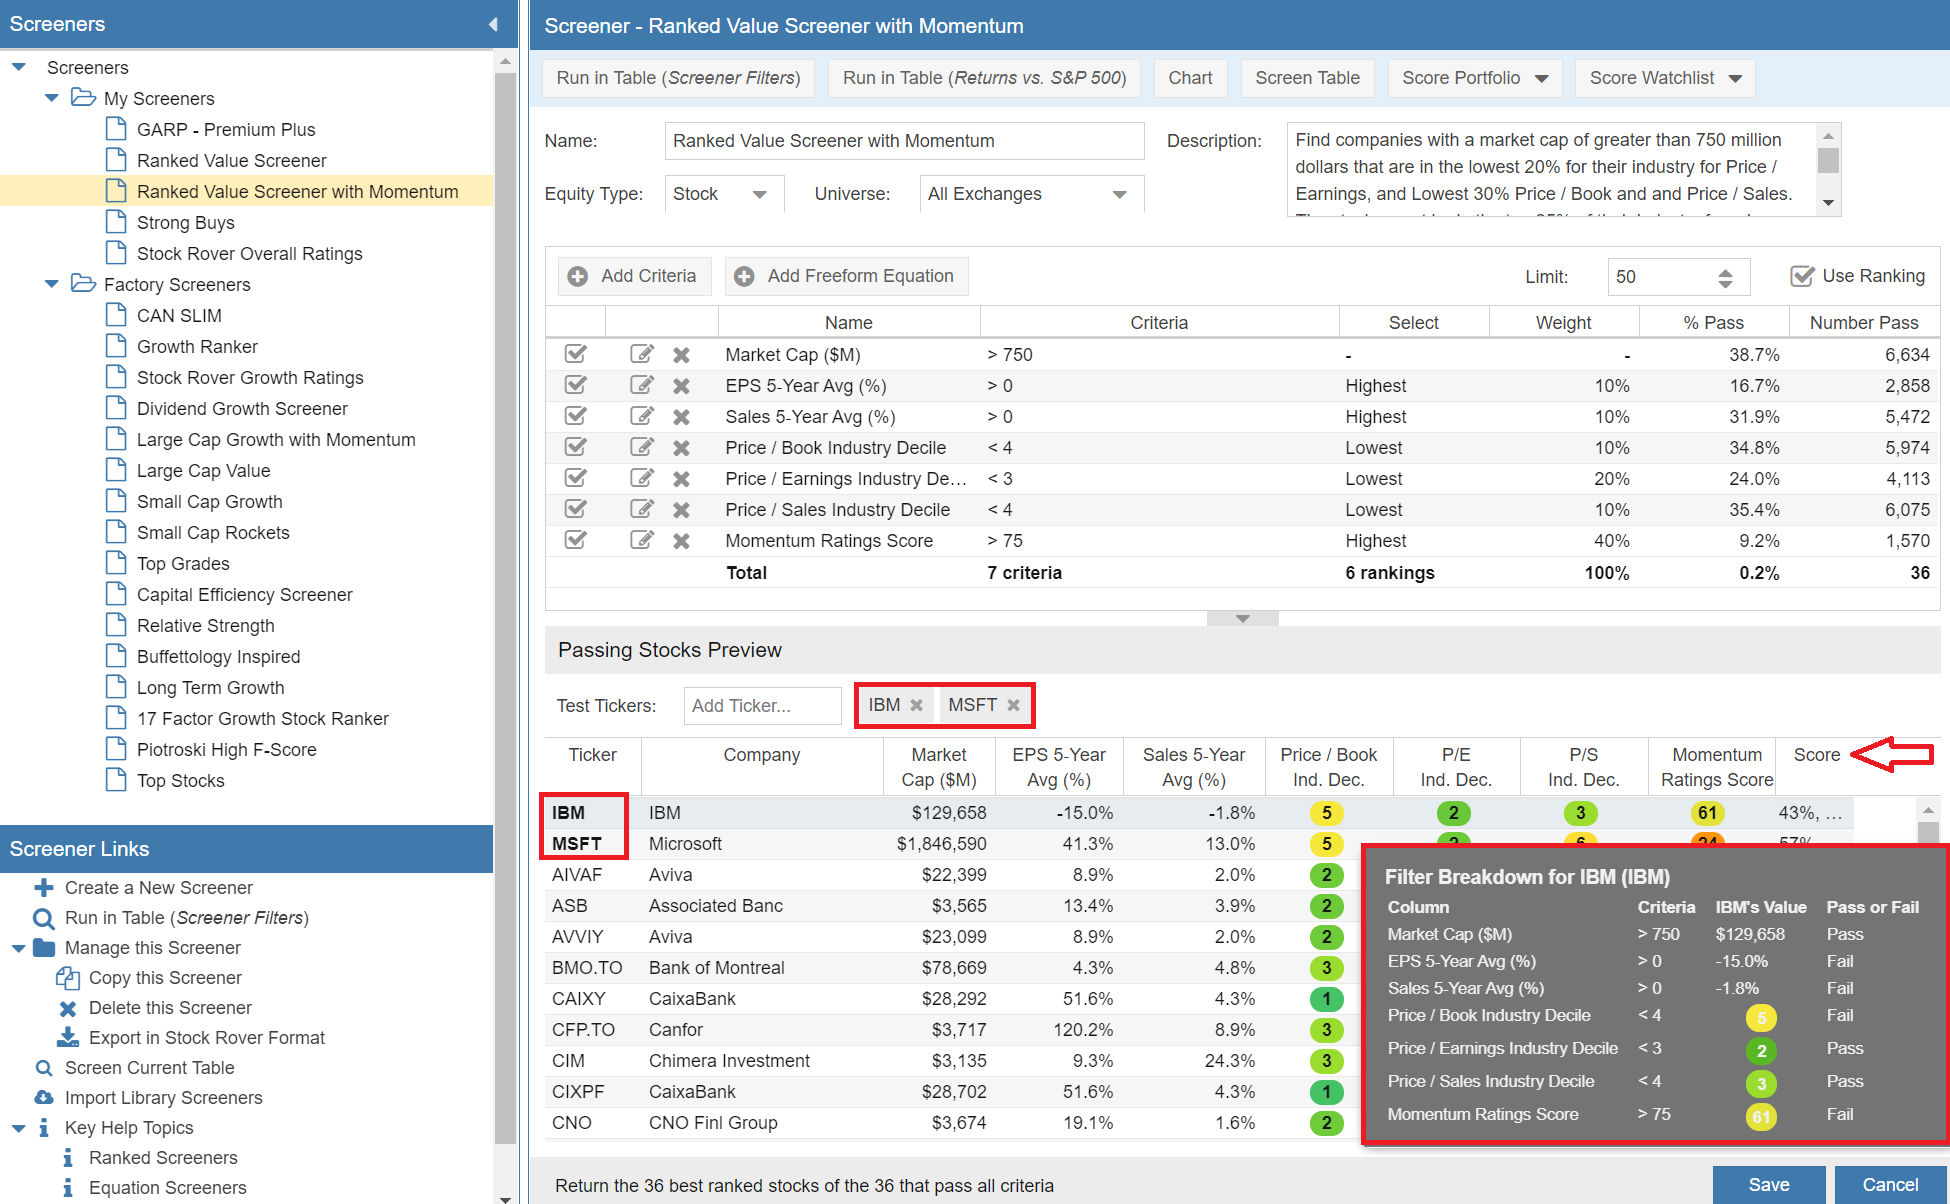
Task: Open the Universe All Exchanges dropdown
Action: [1119, 194]
